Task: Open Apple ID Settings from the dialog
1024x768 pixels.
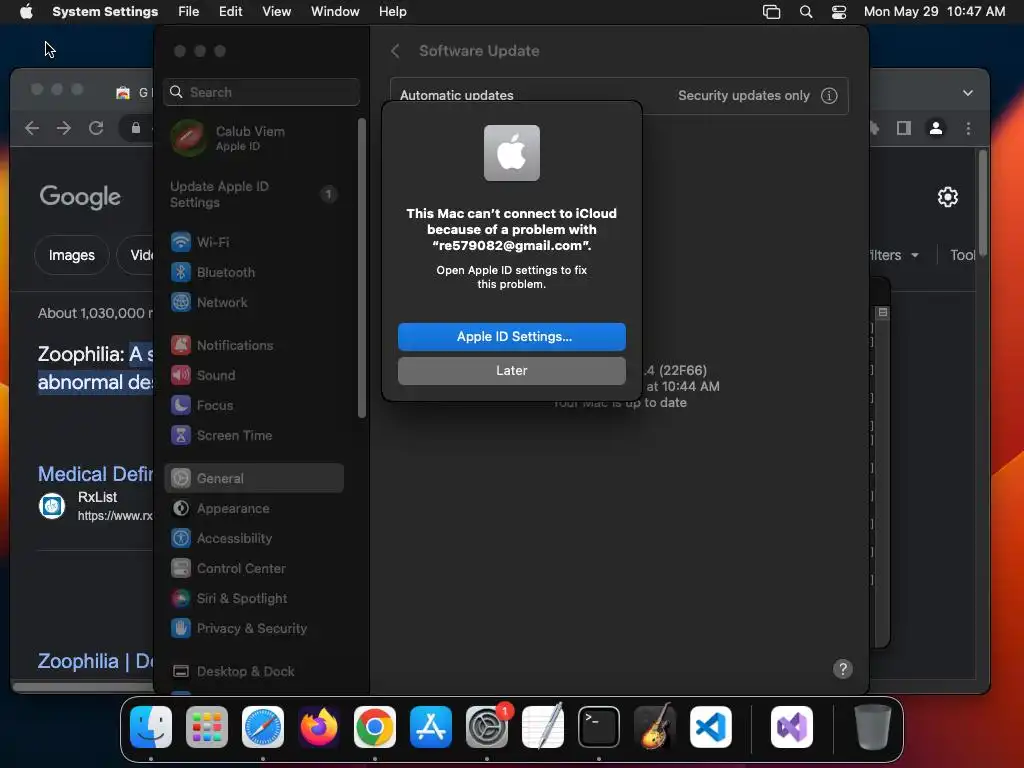Action: pos(511,336)
